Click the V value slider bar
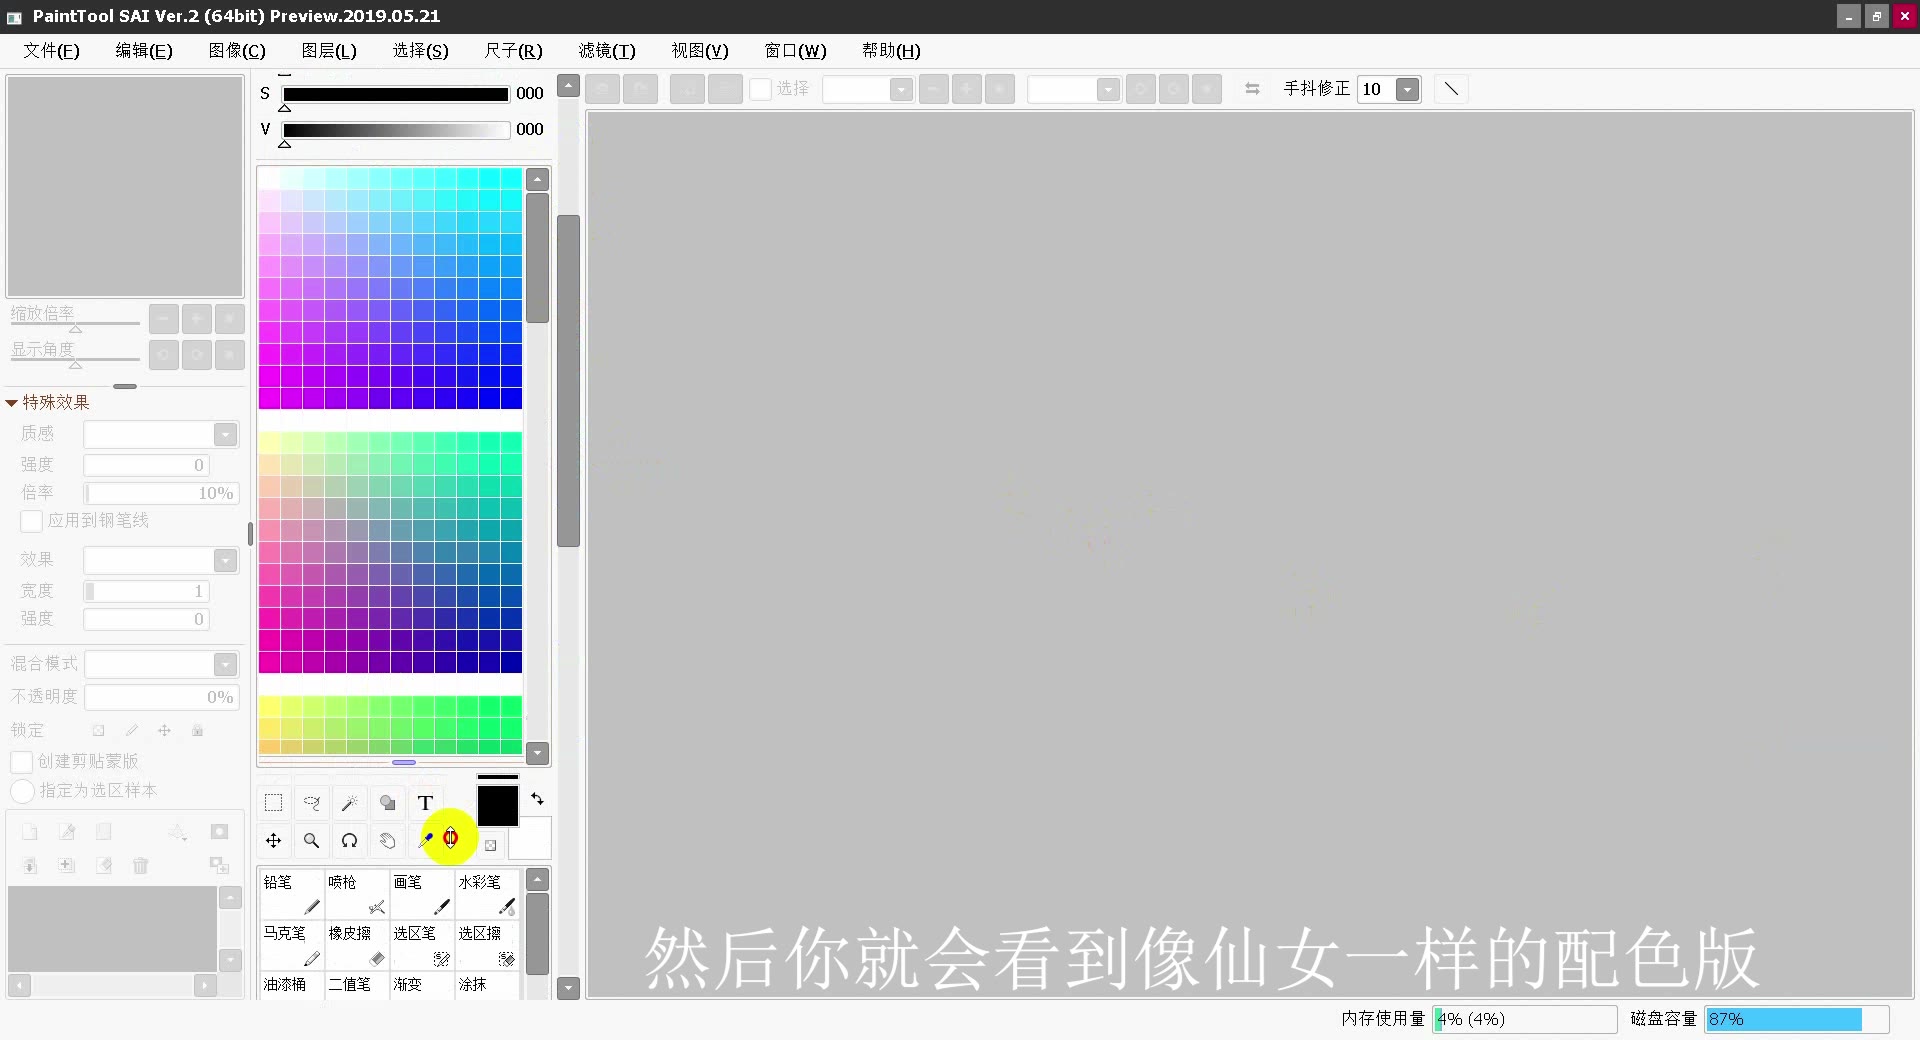Image resolution: width=1920 pixels, height=1040 pixels. click(396, 130)
